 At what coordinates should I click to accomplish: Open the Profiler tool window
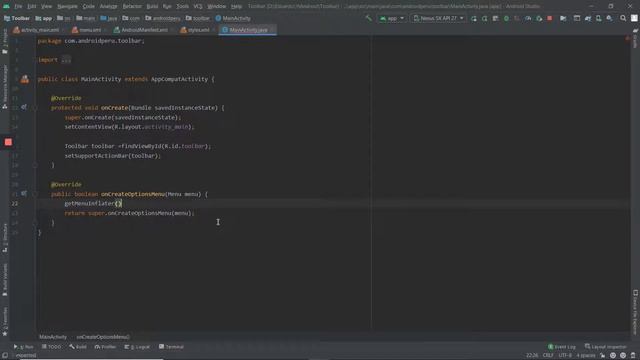coord(106,347)
